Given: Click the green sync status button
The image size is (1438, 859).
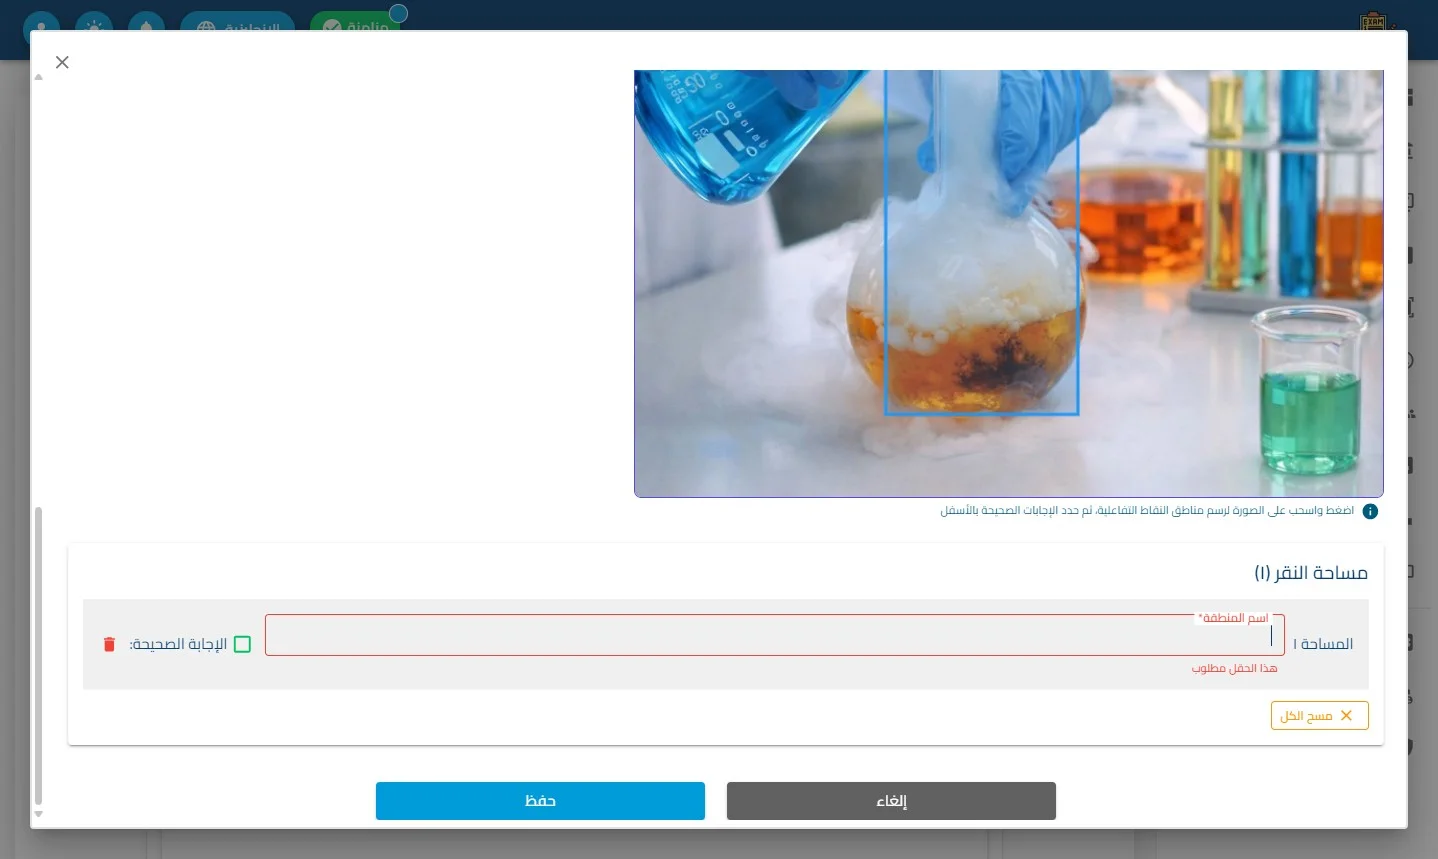Looking at the screenshot, I should 356,26.
